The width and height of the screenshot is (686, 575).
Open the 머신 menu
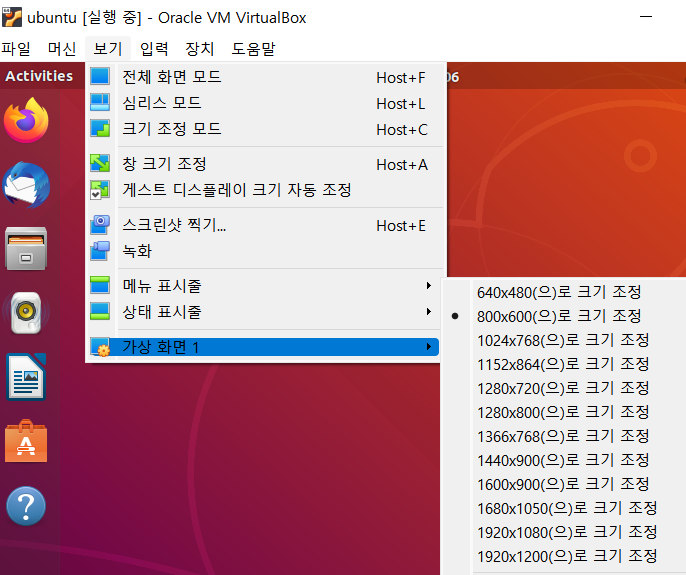(x=62, y=48)
